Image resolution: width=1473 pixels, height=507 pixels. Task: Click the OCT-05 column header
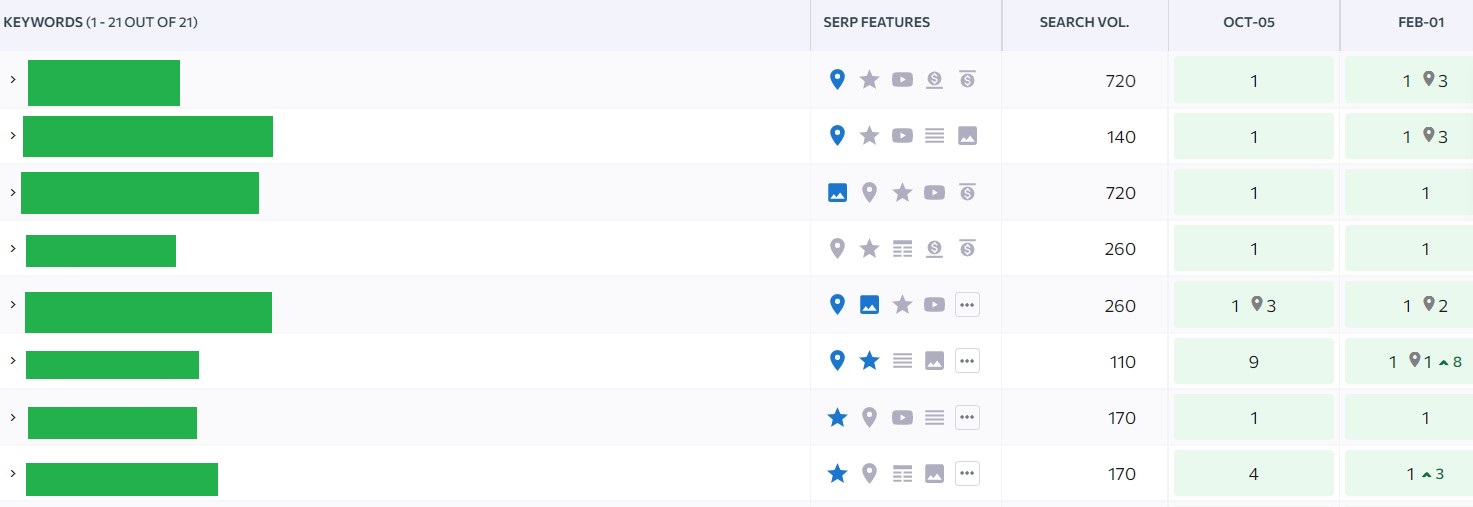[1253, 22]
